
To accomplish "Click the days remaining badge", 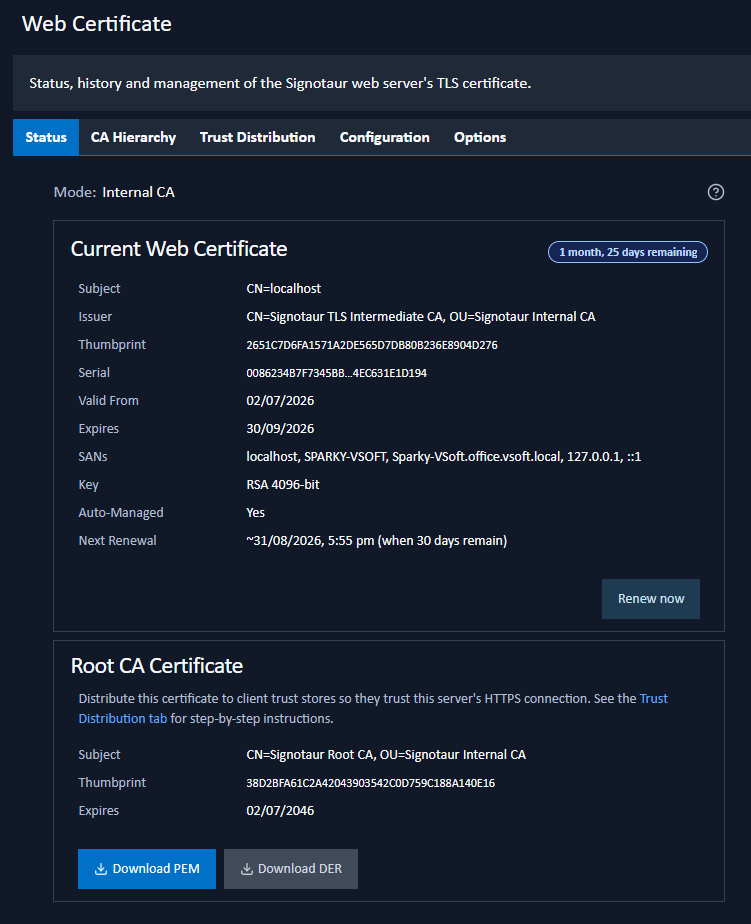I will click(x=628, y=252).
